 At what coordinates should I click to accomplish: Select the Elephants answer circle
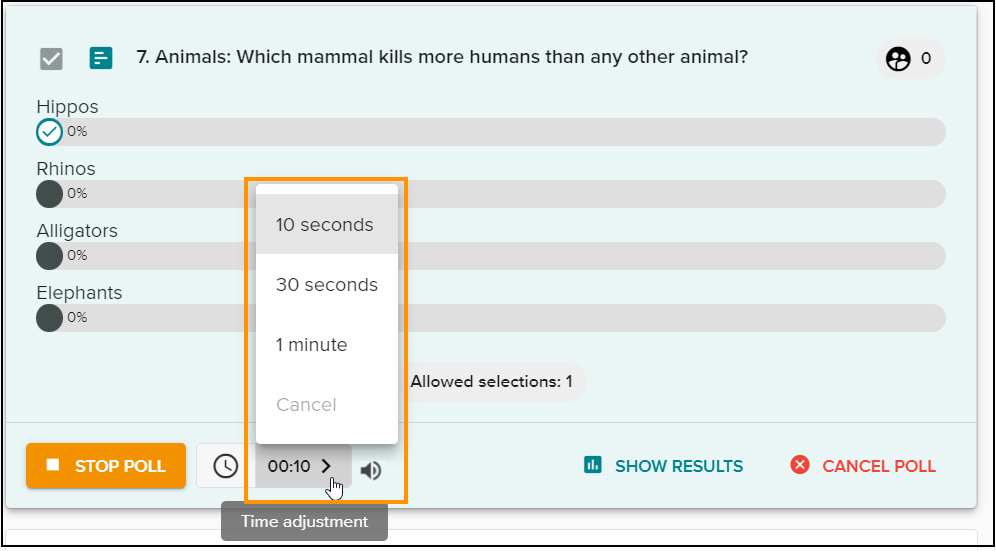[49, 318]
